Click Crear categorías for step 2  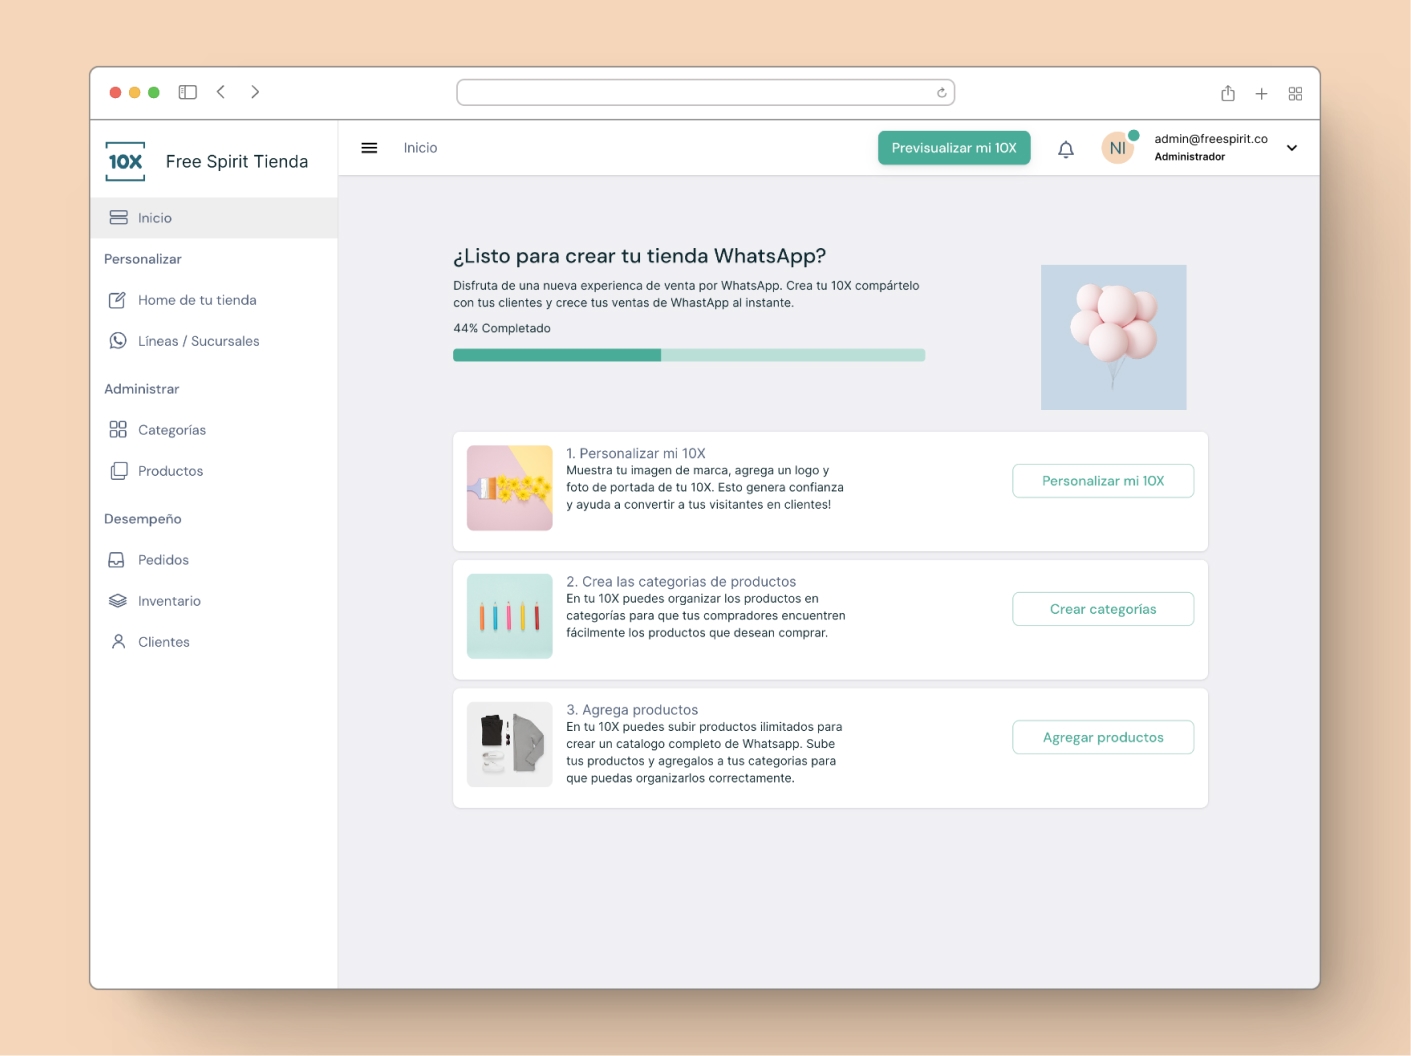(x=1102, y=608)
